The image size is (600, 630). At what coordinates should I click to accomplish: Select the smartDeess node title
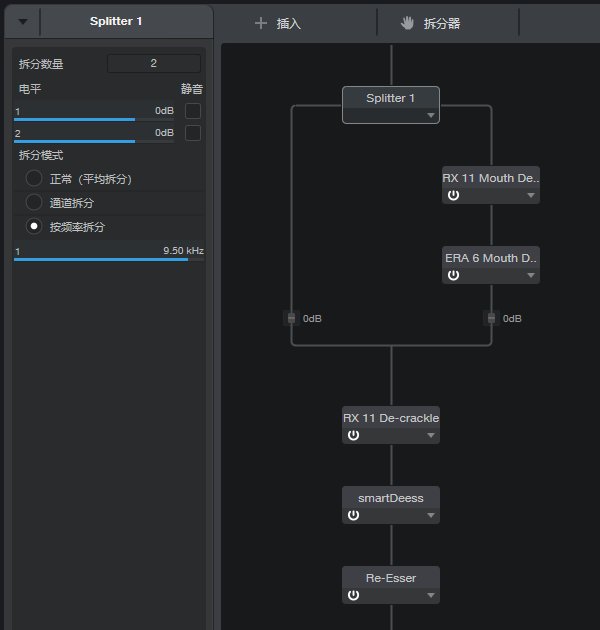391,498
